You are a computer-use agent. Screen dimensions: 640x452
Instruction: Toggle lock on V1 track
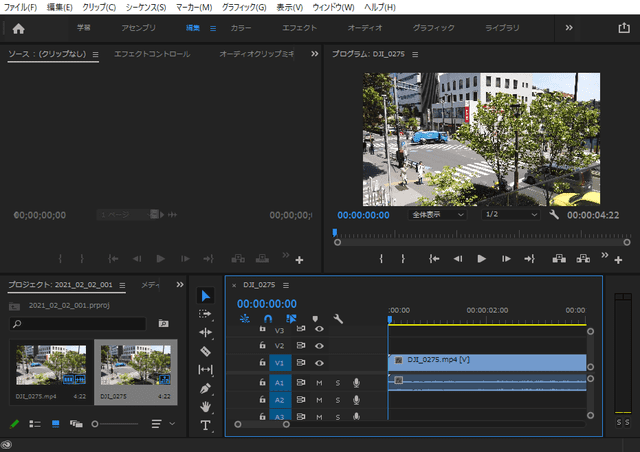coord(262,362)
